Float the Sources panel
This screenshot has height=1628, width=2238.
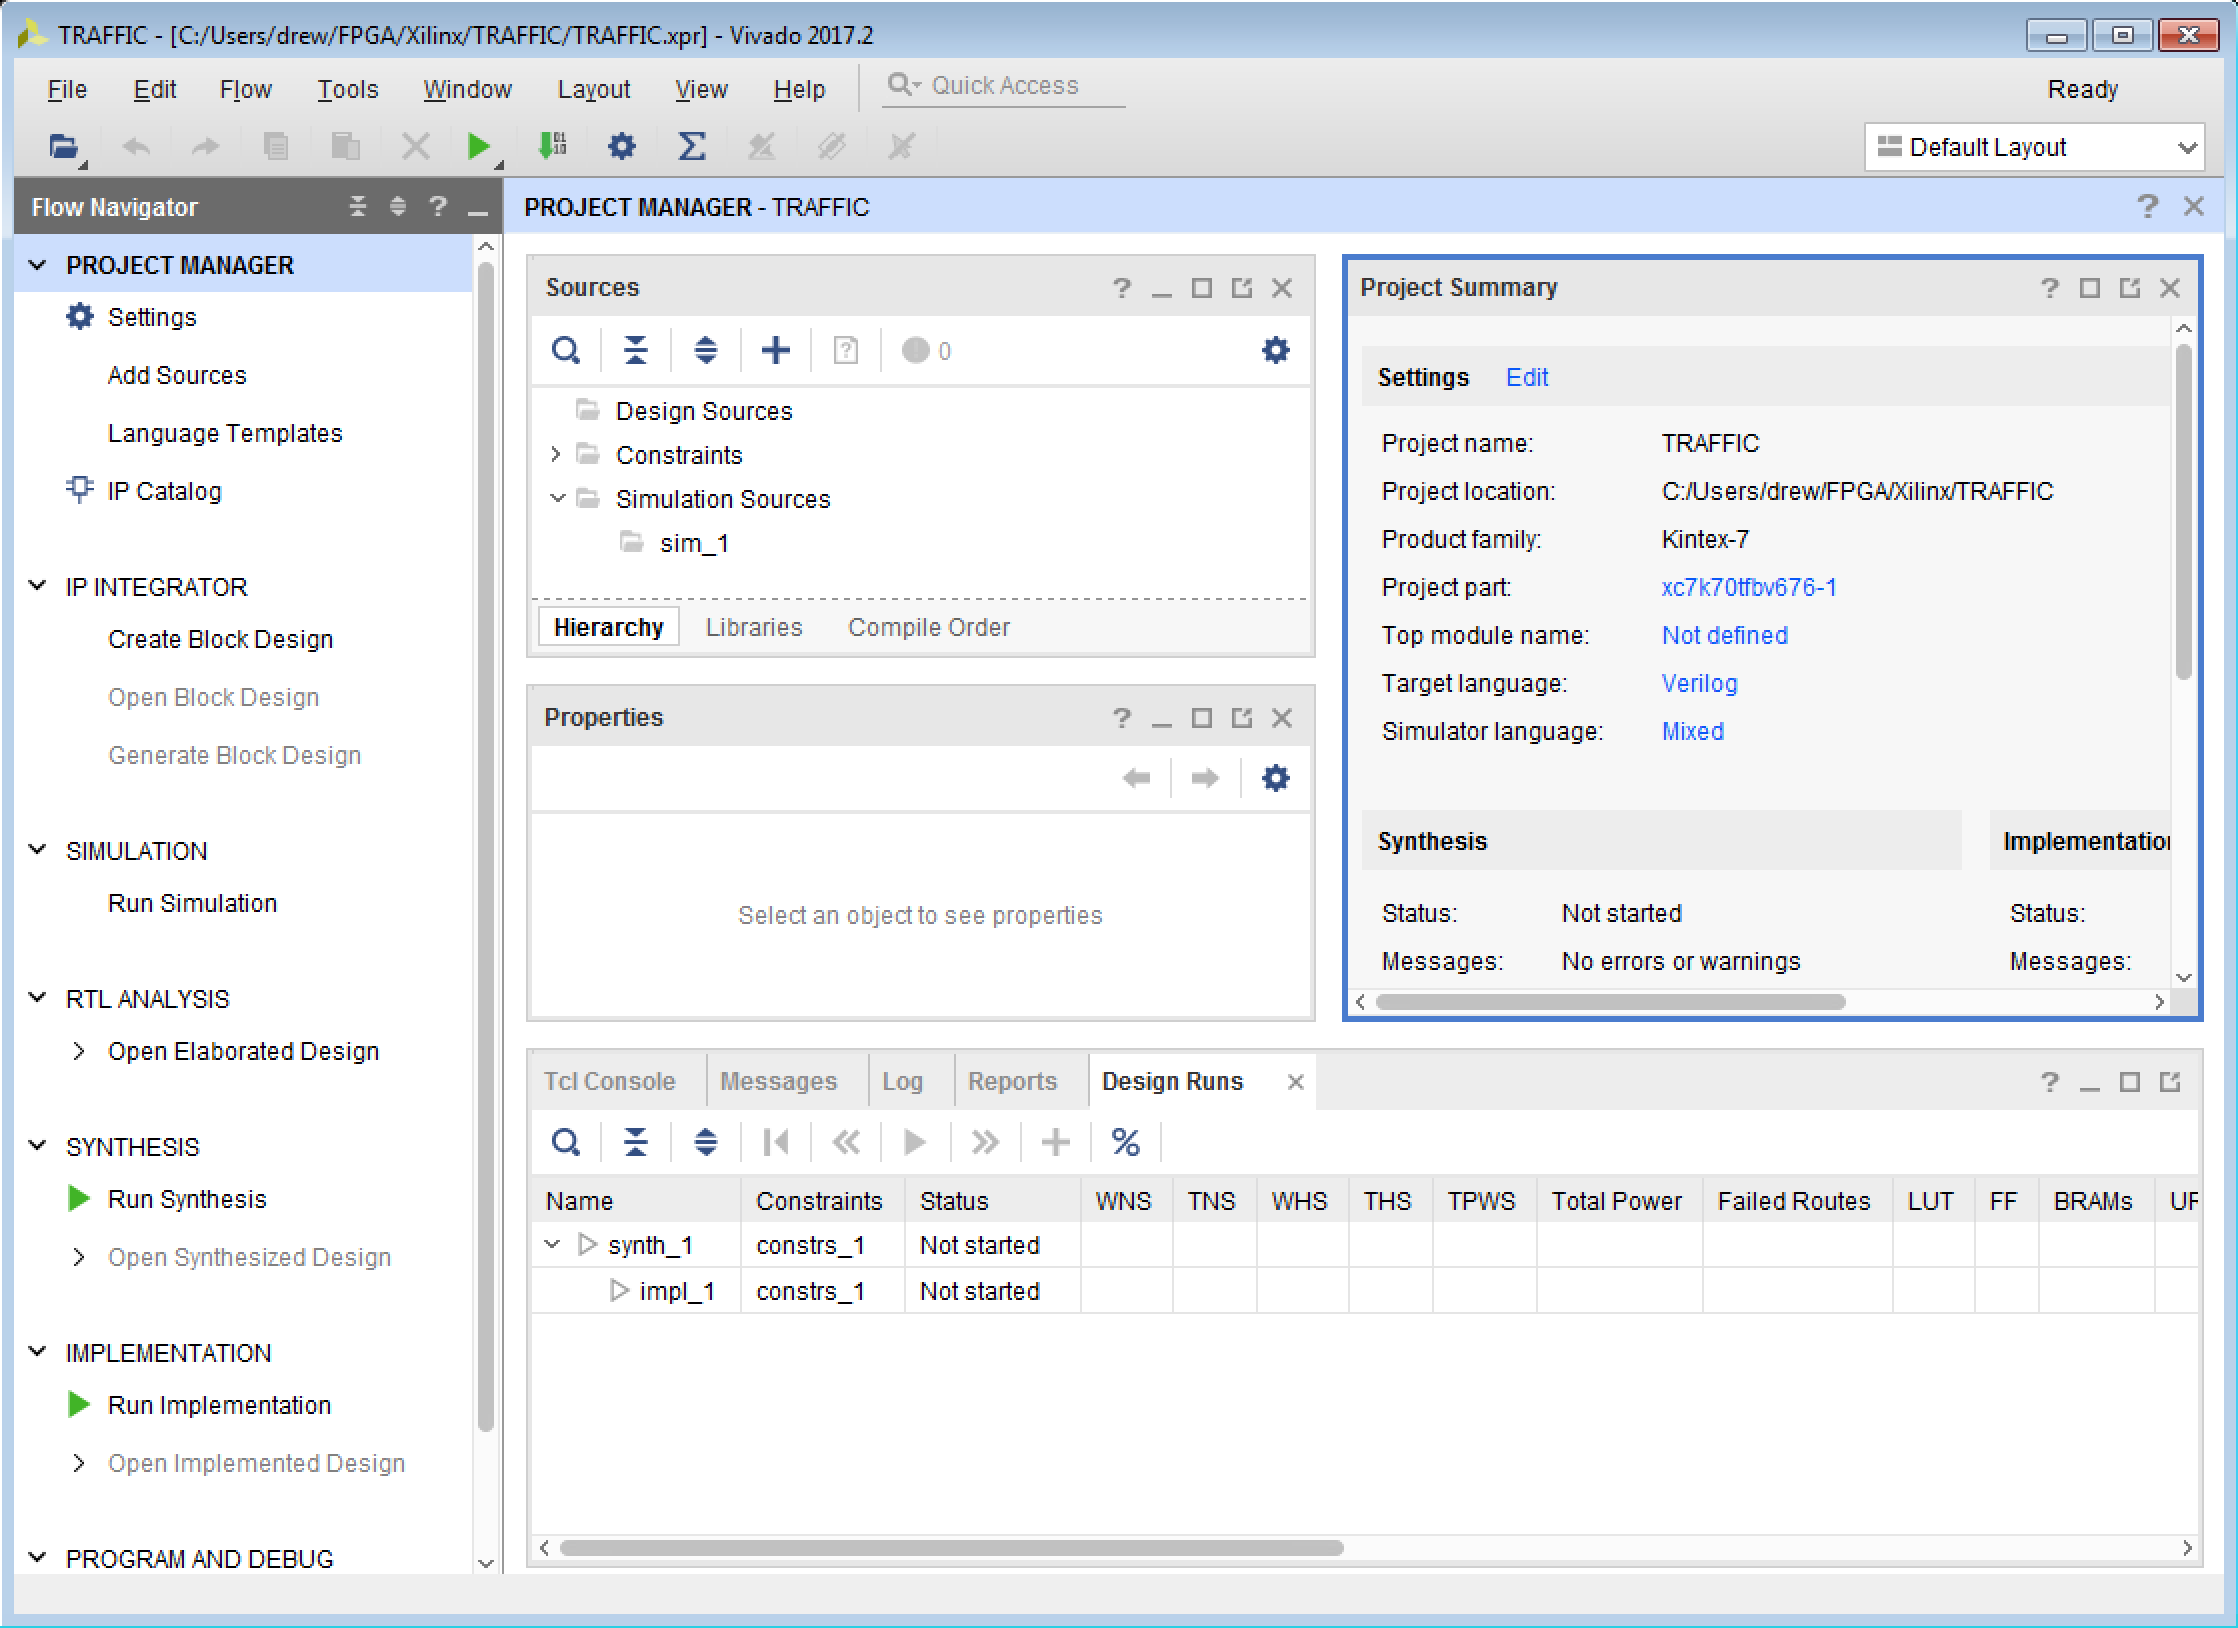tap(1242, 289)
